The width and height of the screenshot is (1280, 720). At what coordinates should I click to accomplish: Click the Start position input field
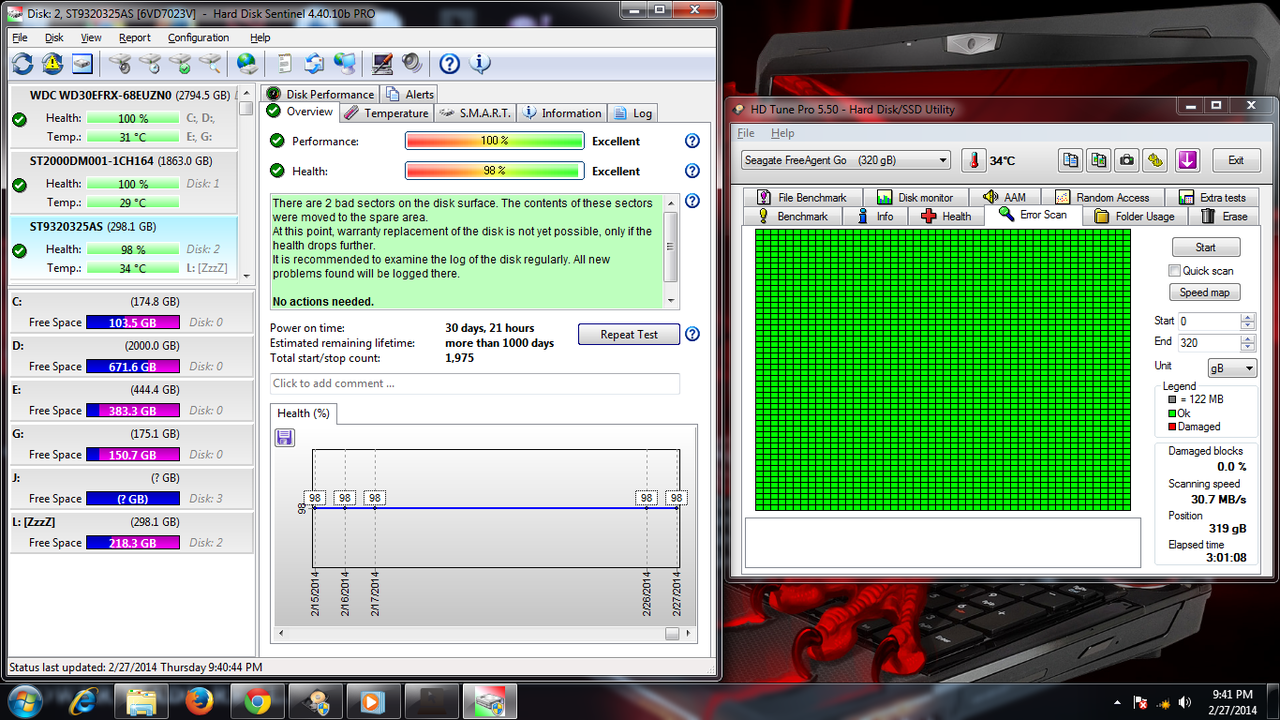(1208, 322)
